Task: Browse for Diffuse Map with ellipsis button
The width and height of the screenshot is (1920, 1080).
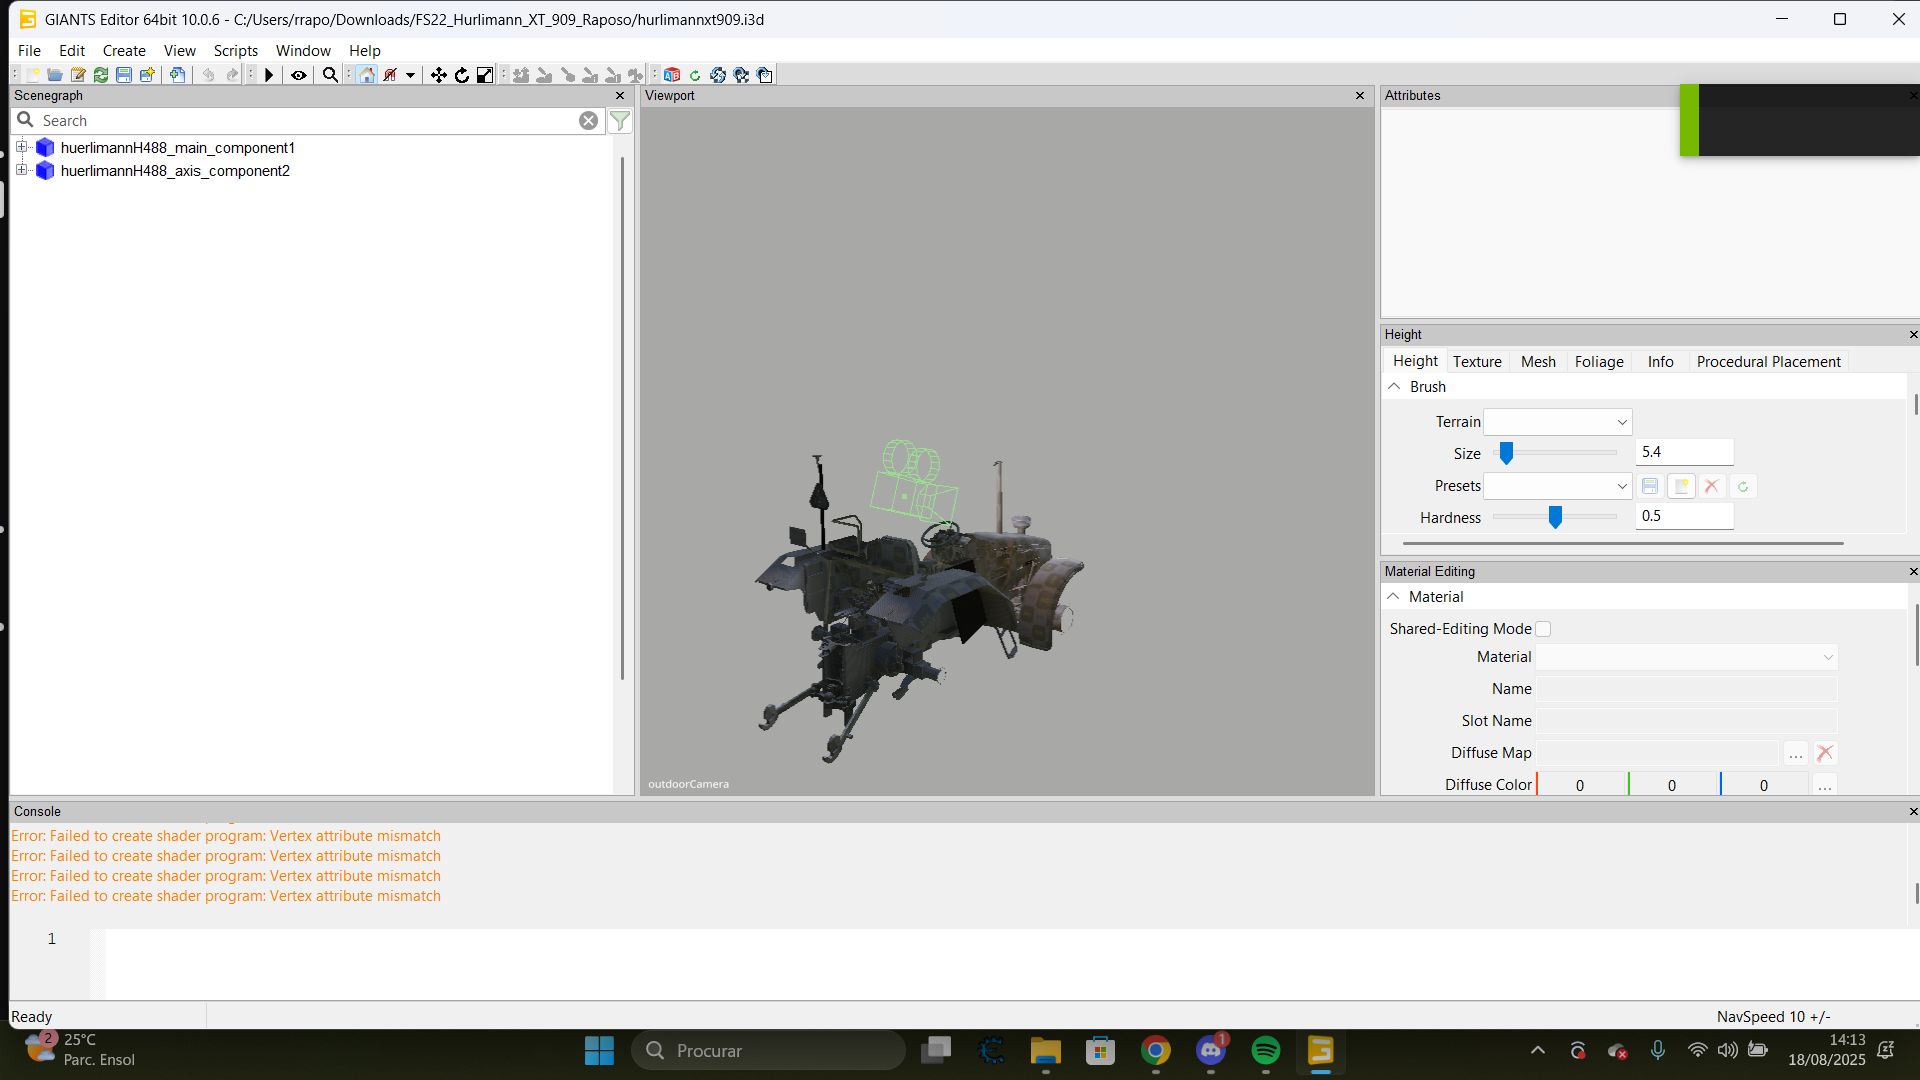Action: click(1796, 753)
